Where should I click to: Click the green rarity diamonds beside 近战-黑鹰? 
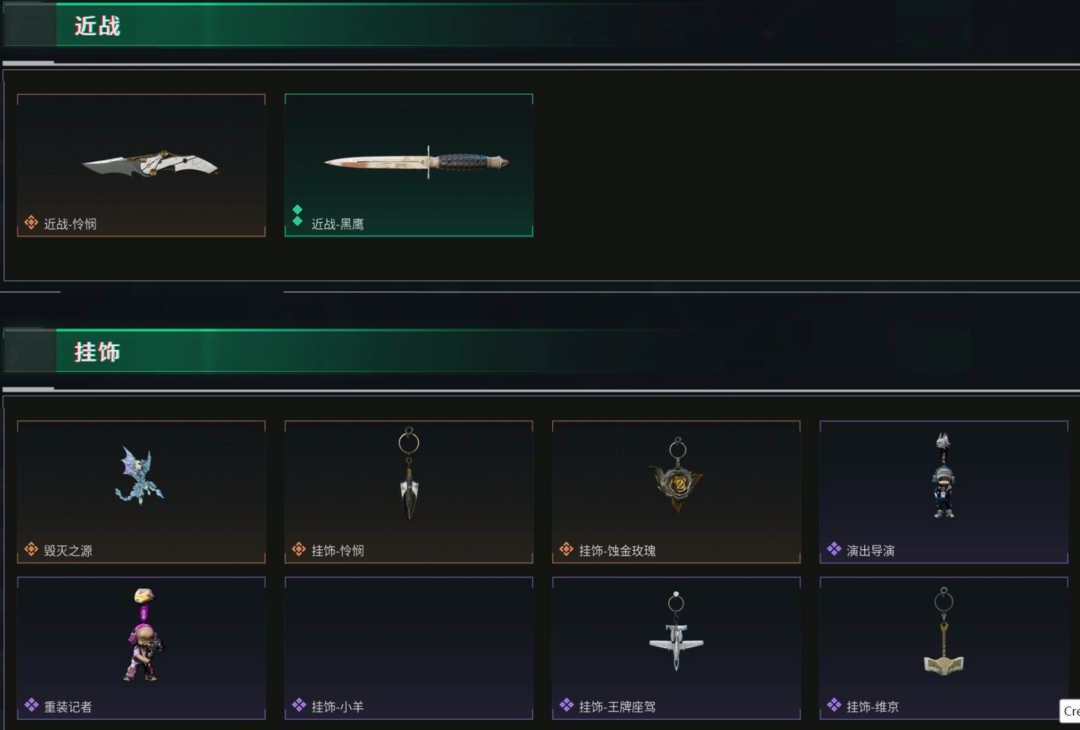(298, 215)
